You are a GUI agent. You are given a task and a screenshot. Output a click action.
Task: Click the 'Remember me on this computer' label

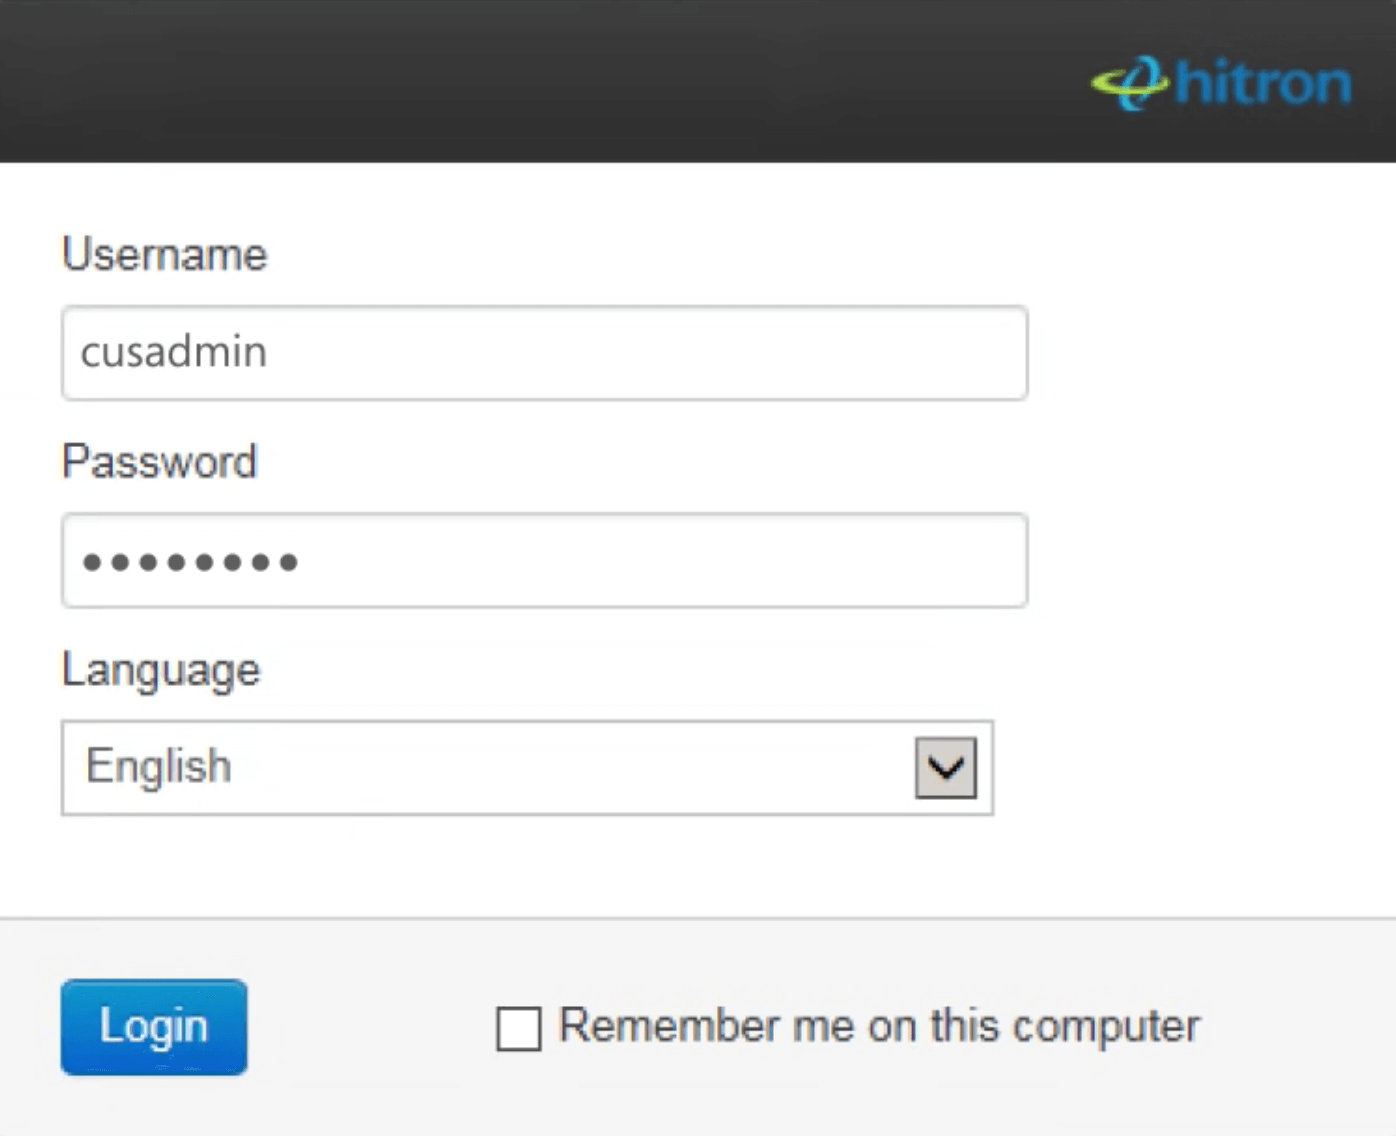tap(878, 1026)
